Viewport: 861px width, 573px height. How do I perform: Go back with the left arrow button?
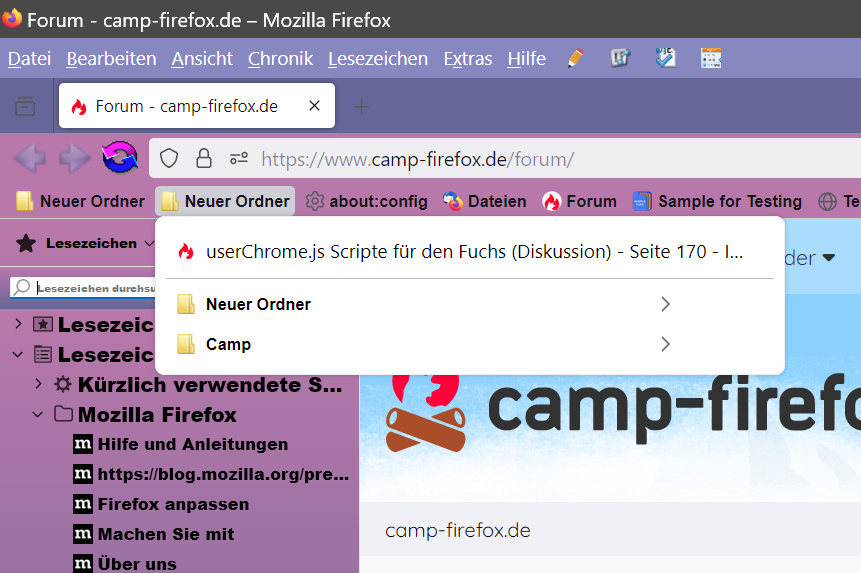pos(30,159)
